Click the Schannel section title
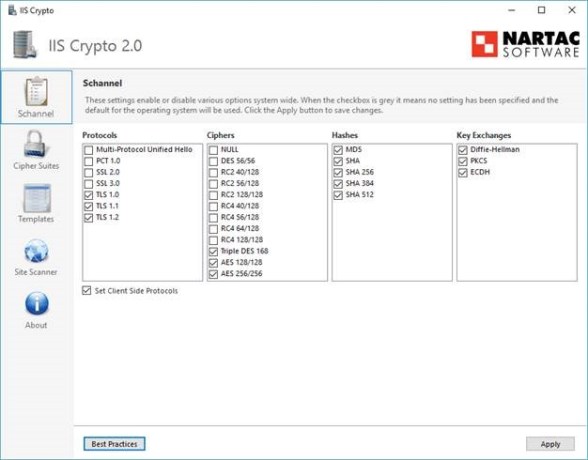The image size is (588, 460). click(102, 83)
